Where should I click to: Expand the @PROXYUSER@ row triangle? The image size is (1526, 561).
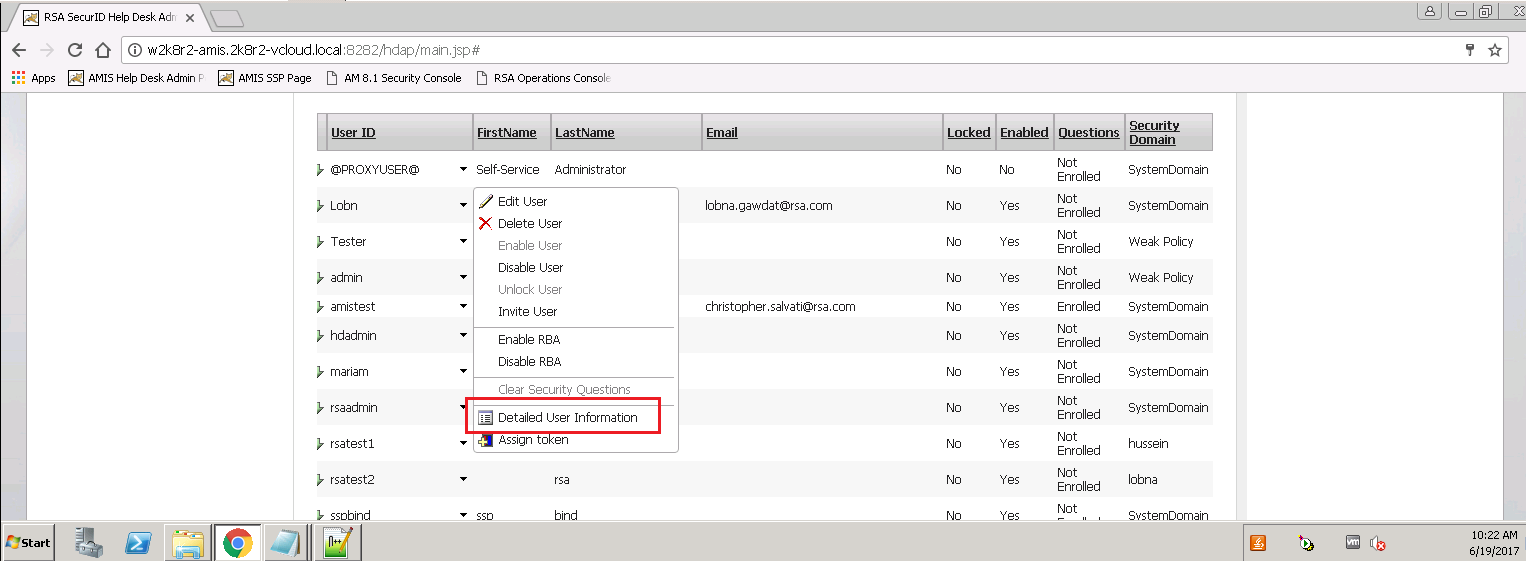[x=321, y=170]
